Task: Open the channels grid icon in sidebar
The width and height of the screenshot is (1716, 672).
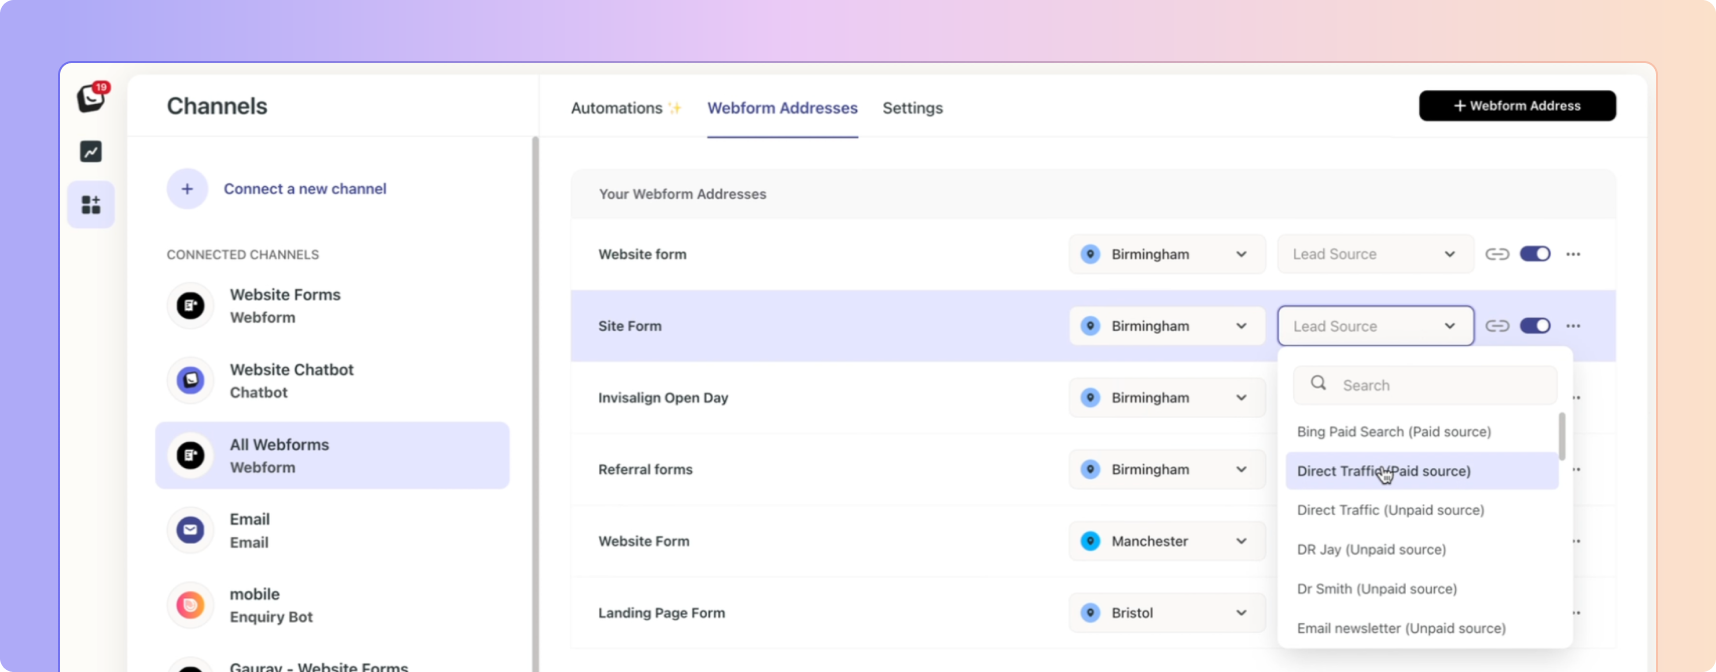Action: (91, 205)
